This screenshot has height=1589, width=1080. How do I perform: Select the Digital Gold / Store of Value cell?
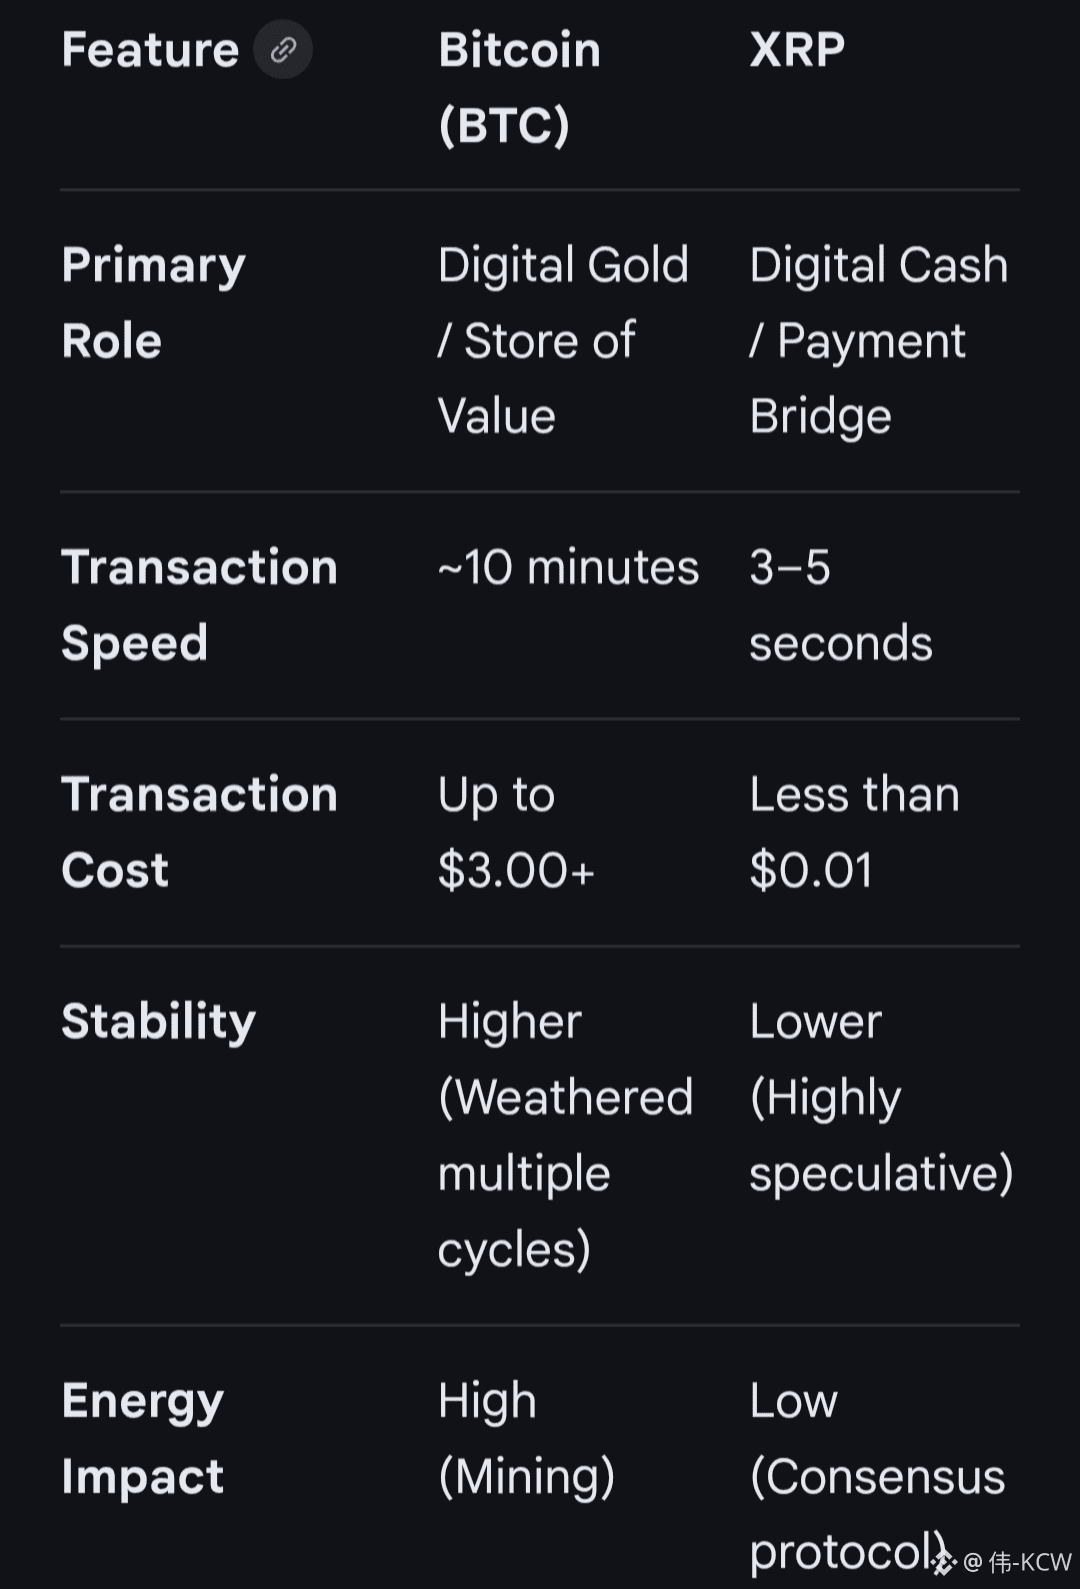563,341
